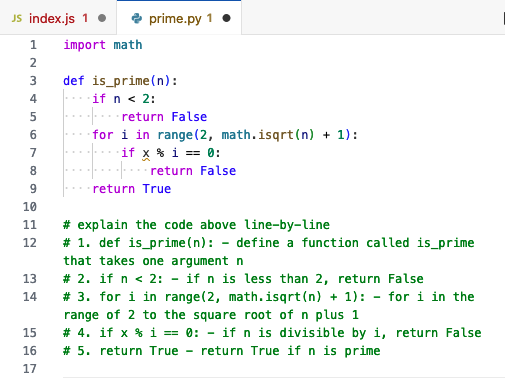Click line number 7 in gutter
This screenshot has height=378, width=505.
[x=33, y=153]
